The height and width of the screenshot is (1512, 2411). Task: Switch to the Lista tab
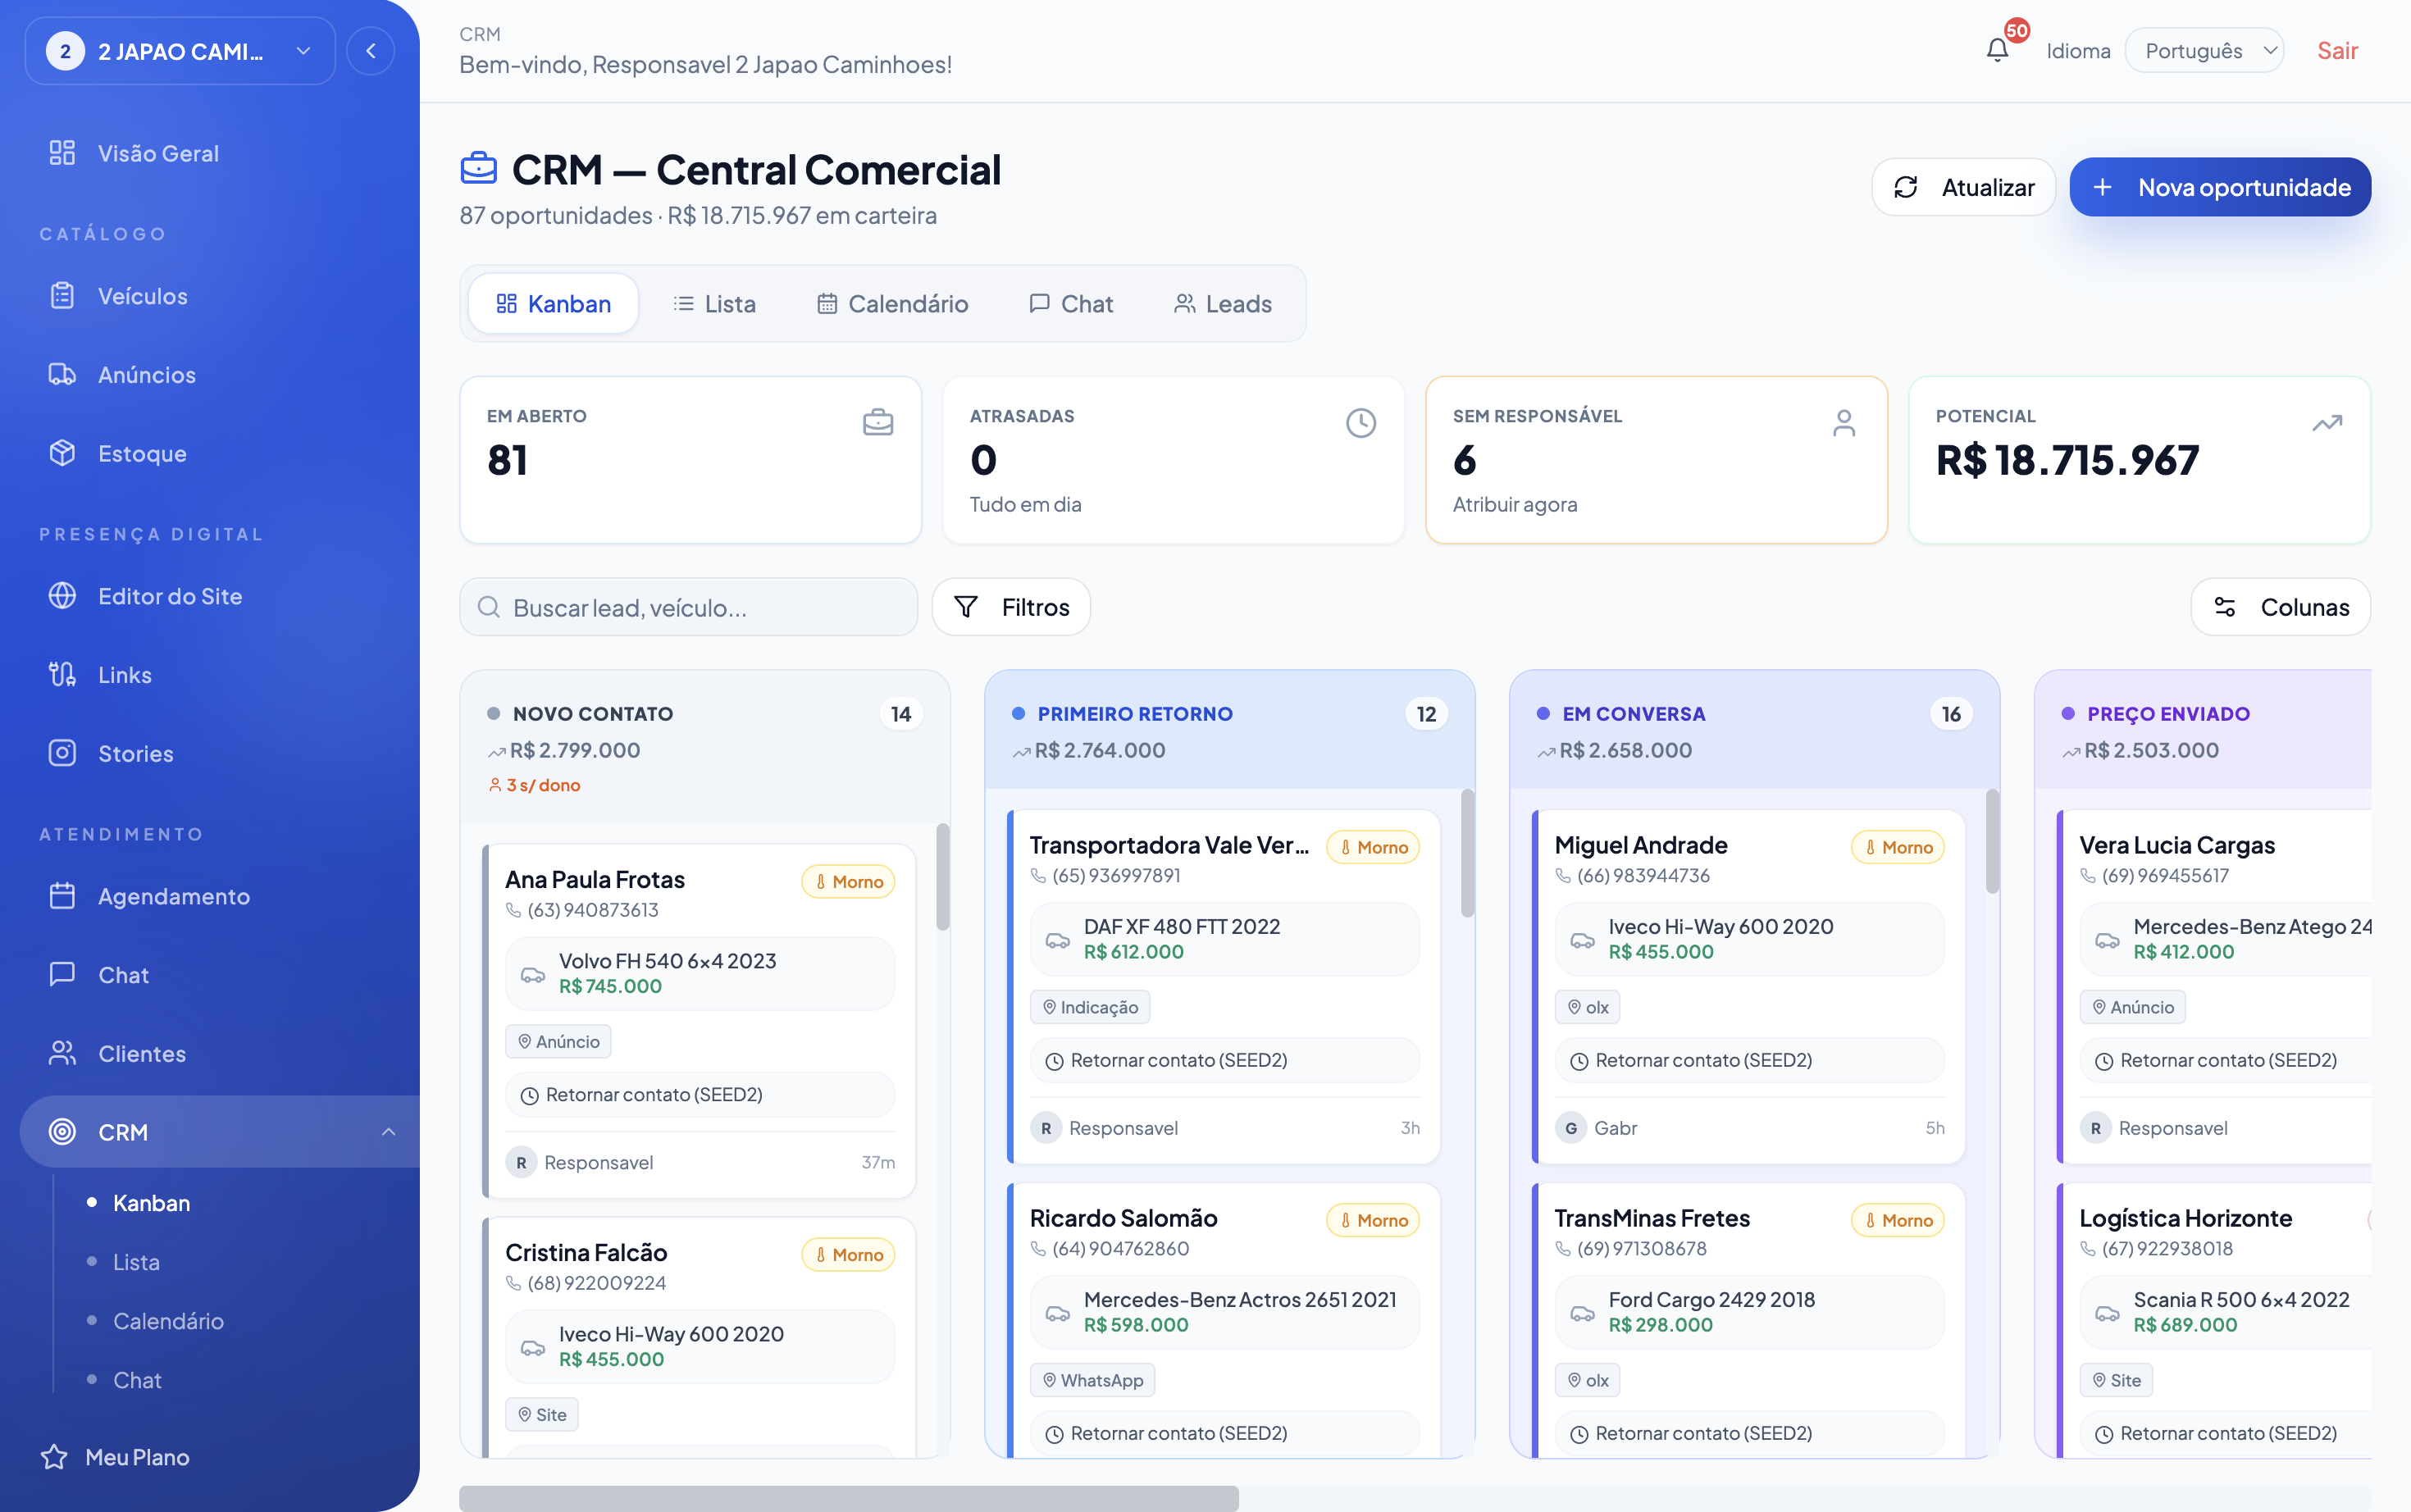[714, 303]
